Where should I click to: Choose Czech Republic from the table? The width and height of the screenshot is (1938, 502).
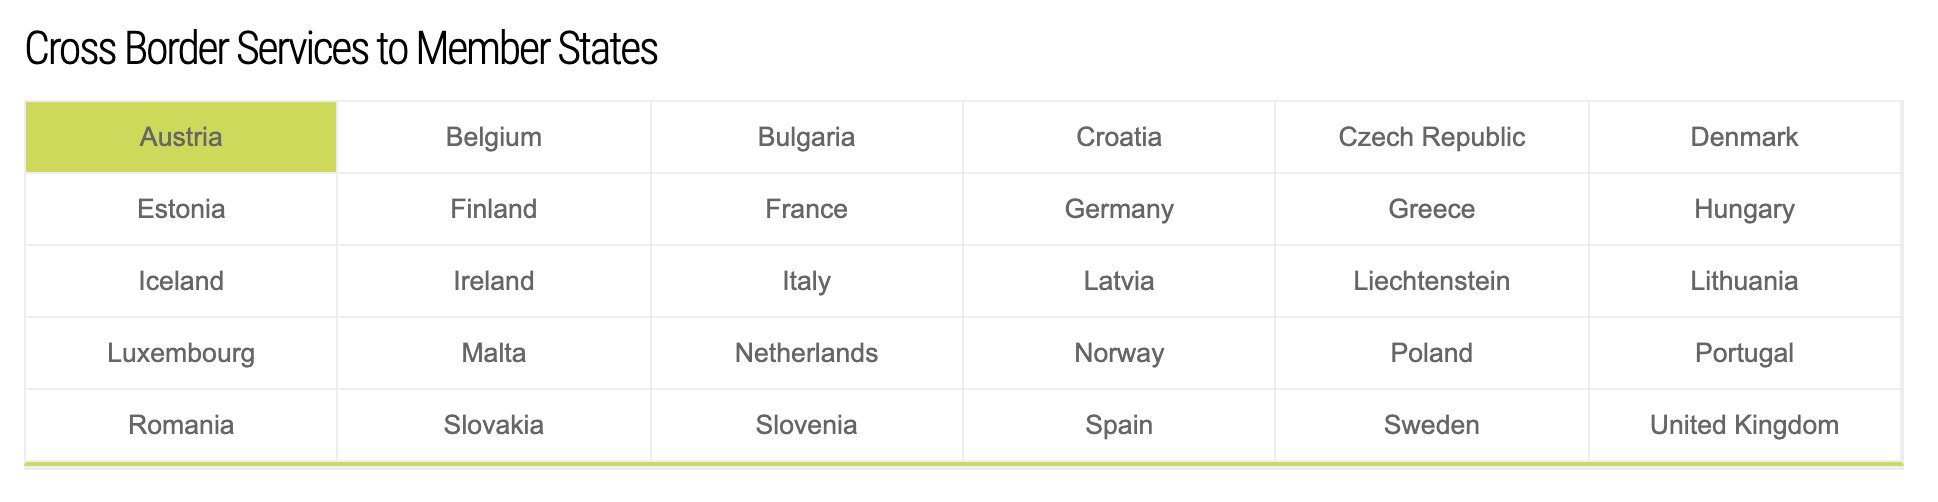click(1431, 137)
